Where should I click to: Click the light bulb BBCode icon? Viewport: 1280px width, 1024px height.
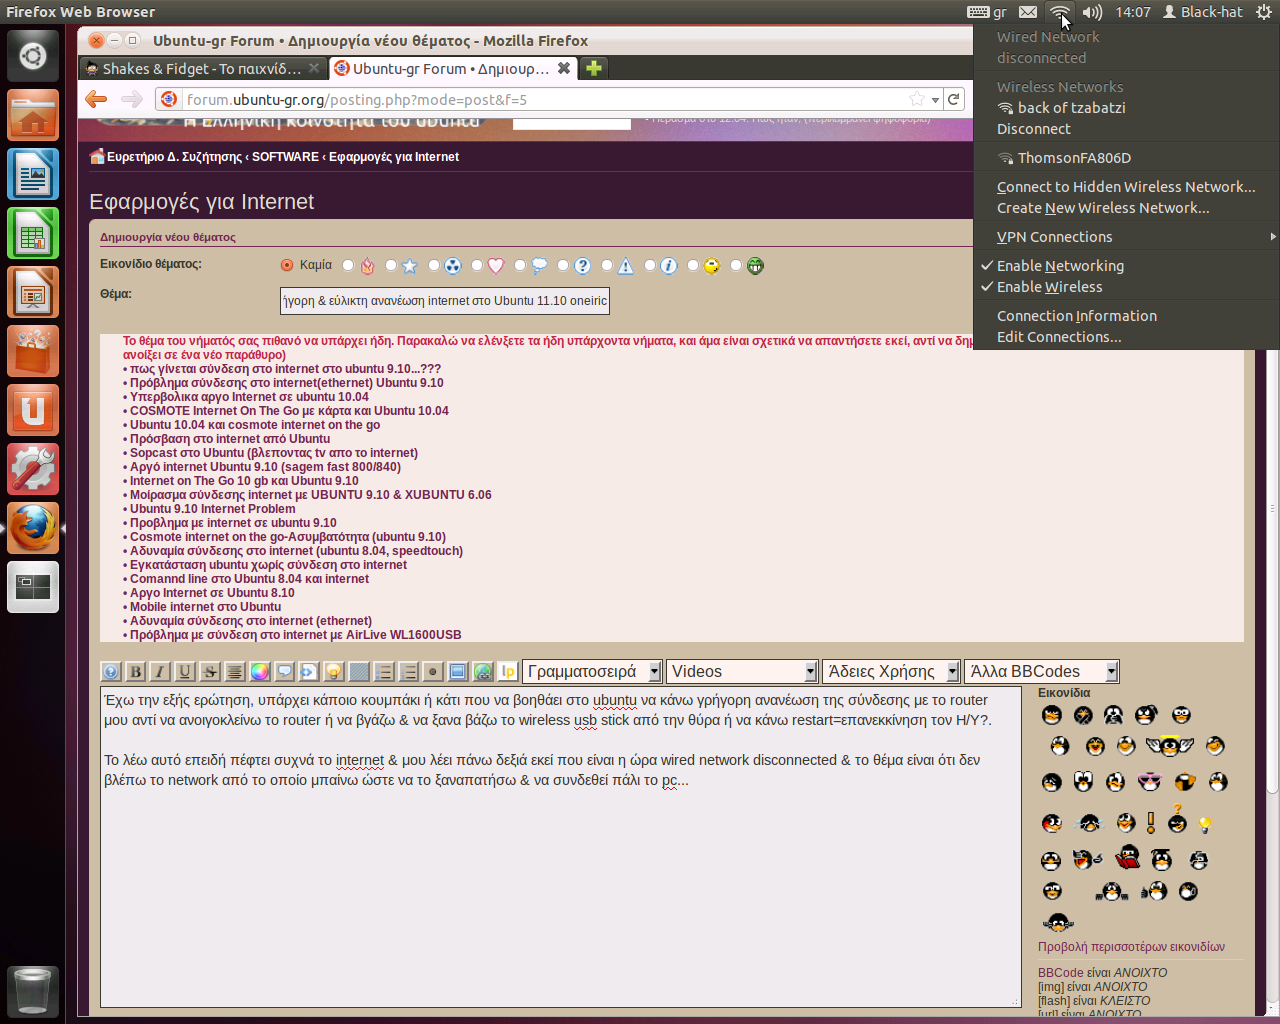coord(334,672)
